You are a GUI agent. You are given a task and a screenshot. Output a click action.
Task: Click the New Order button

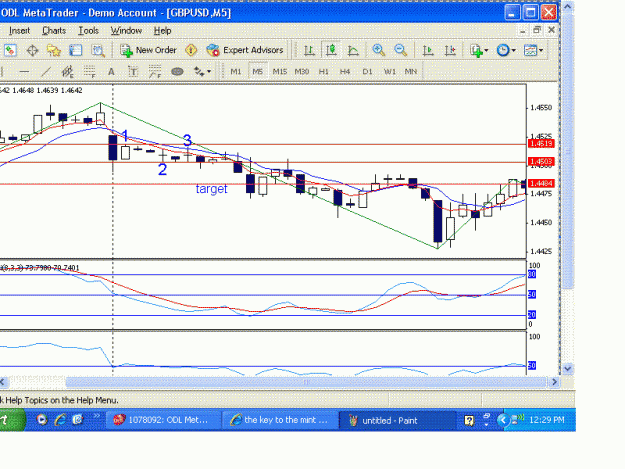click(149, 50)
